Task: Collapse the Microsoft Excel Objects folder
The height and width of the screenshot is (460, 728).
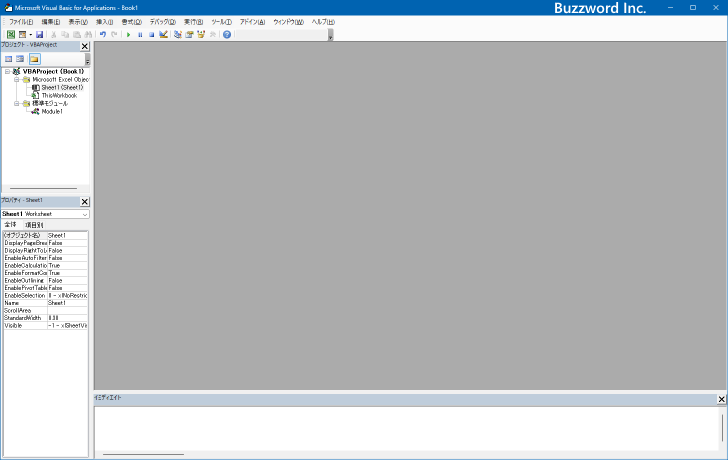Action: pyautogui.click(x=17, y=79)
